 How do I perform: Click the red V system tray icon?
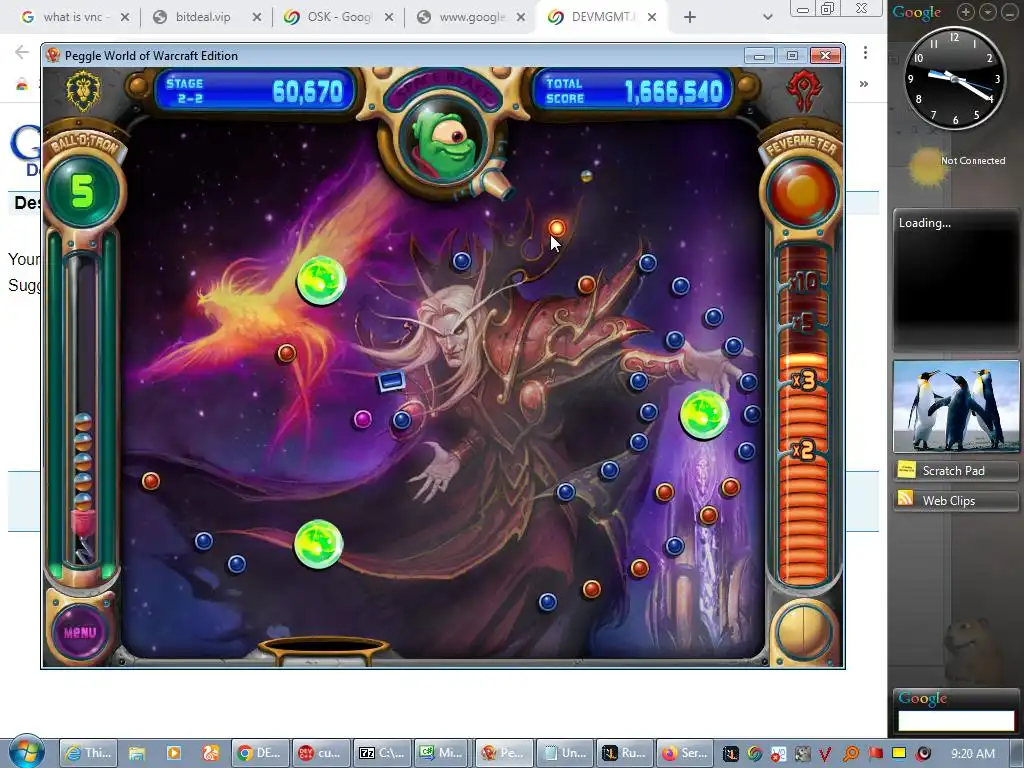click(x=825, y=754)
